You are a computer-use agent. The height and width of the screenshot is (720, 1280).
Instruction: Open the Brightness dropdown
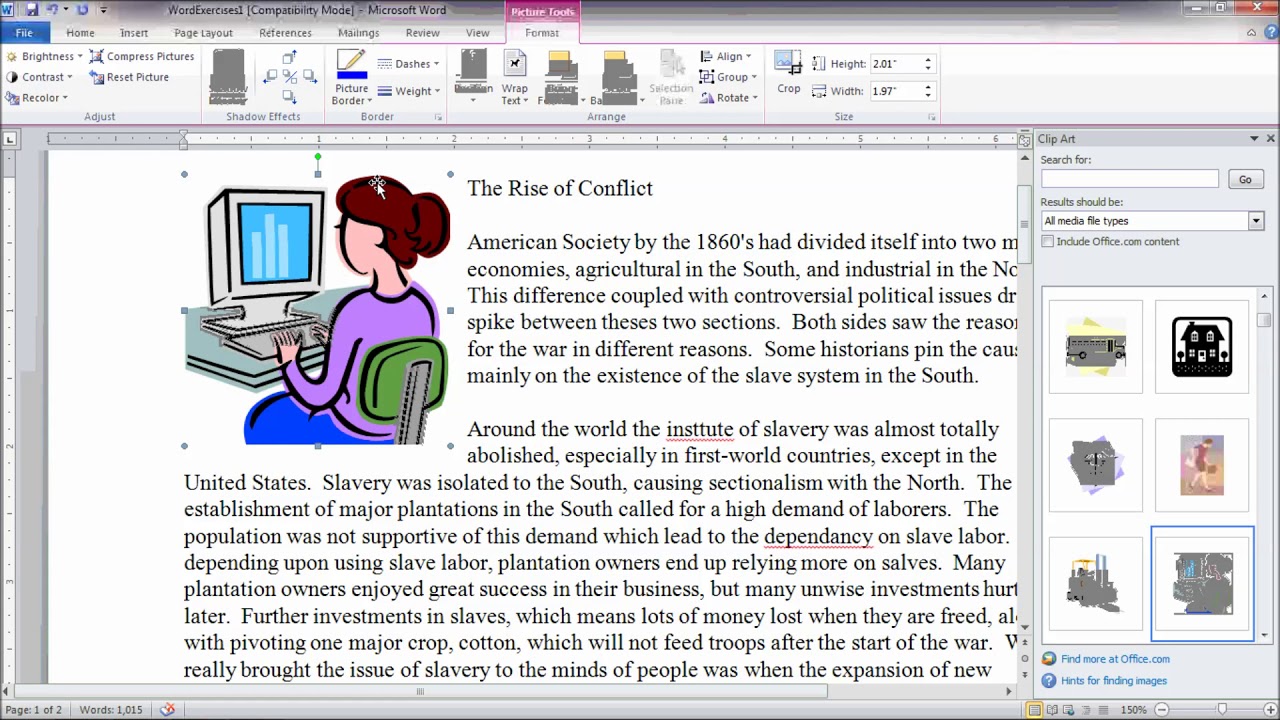(x=46, y=57)
